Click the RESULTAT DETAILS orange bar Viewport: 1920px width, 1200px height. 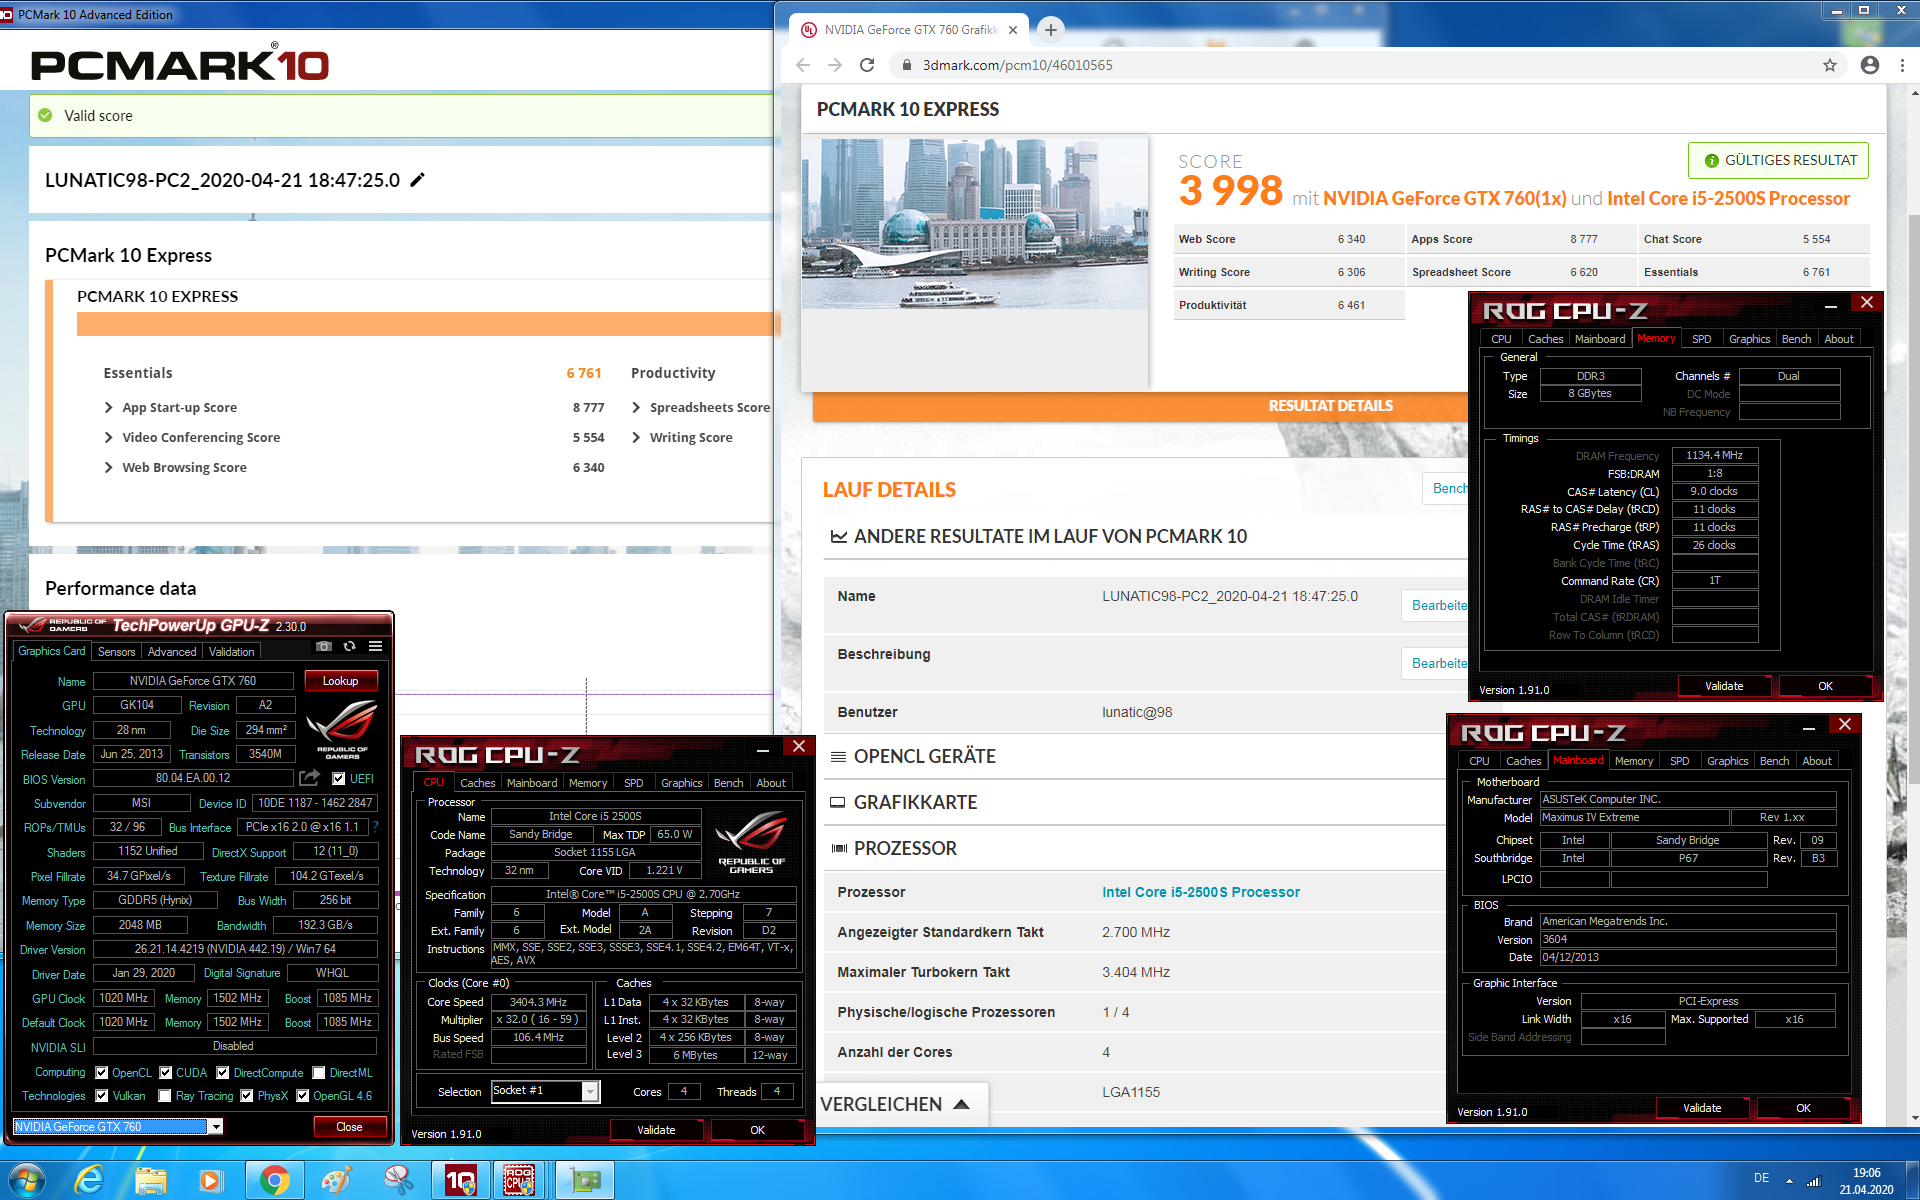click(x=1140, y=406)
